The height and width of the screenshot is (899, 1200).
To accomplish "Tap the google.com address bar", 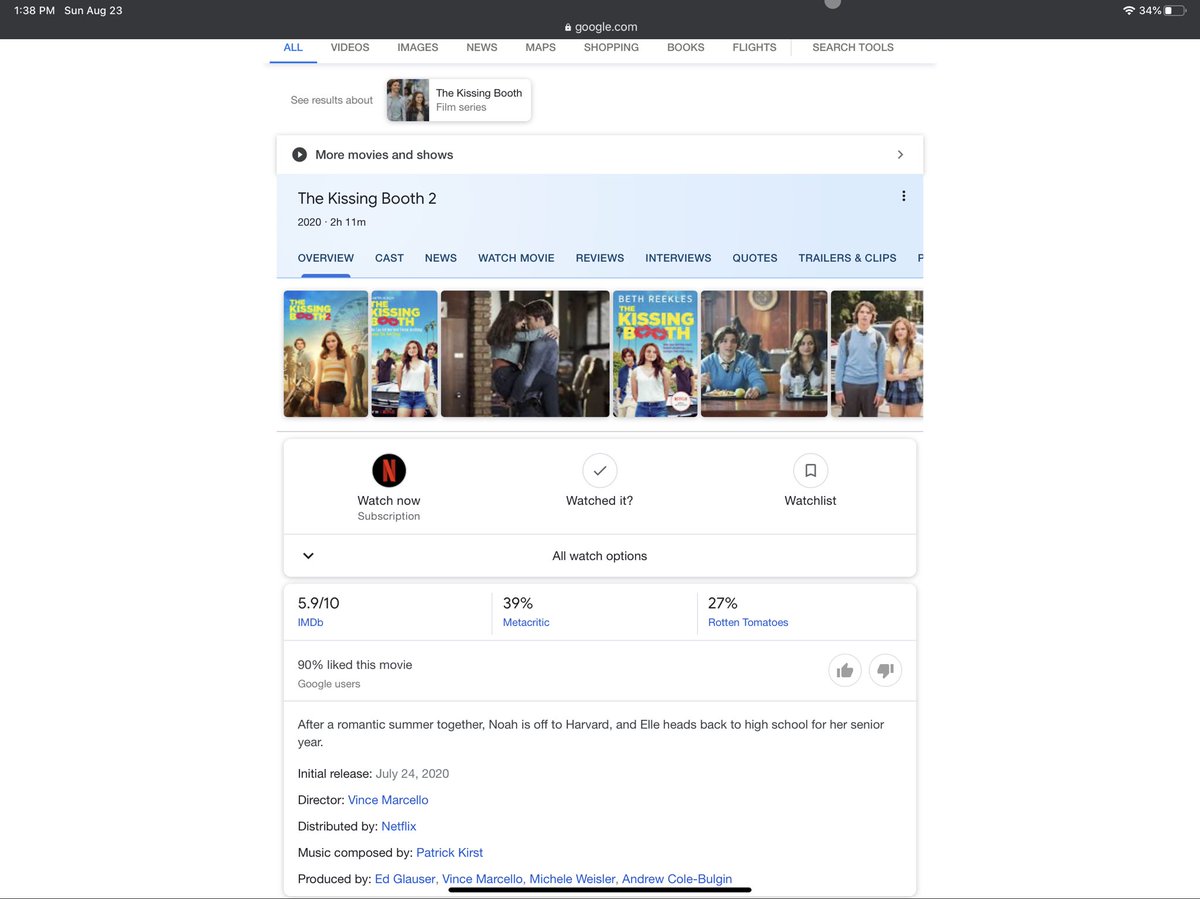I will pos(600,28).
